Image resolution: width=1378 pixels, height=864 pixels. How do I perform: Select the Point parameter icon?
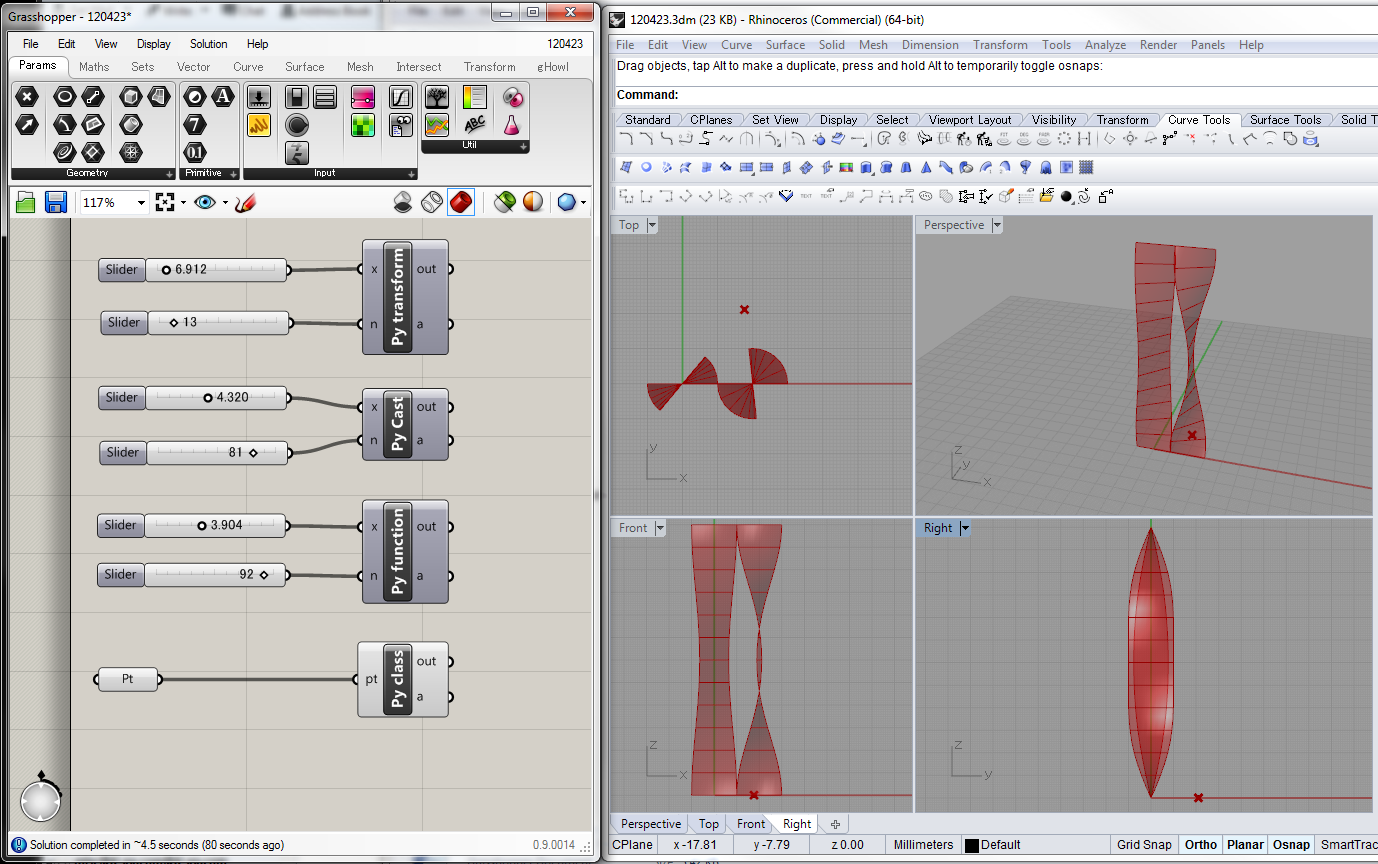[27, 97]
